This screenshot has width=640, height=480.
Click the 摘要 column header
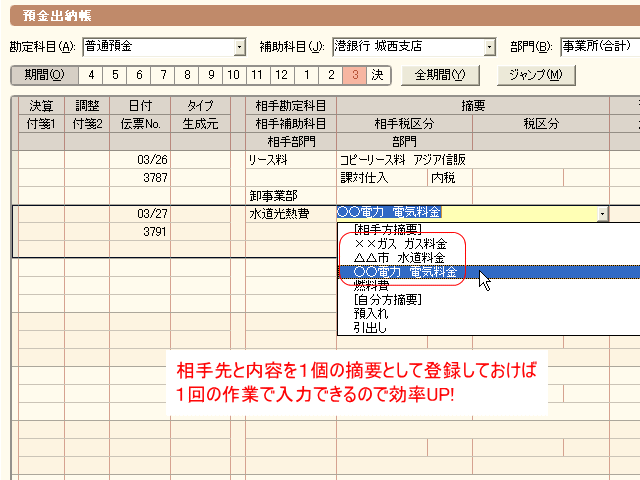click(473, 106)
